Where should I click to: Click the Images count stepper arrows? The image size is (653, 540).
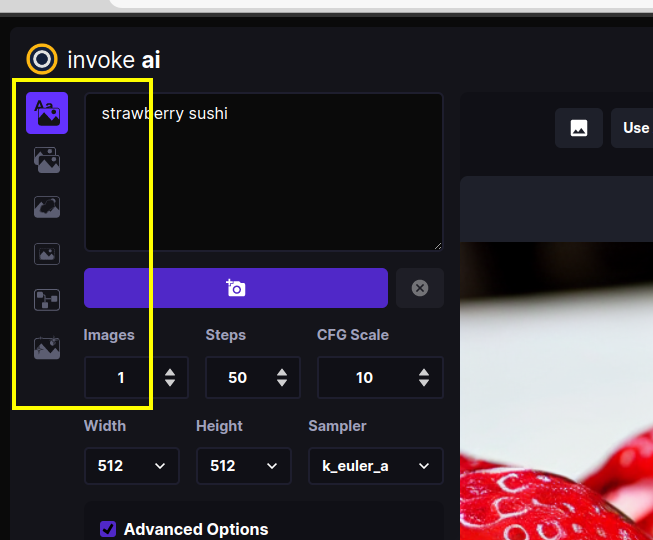tap(170, 378)
